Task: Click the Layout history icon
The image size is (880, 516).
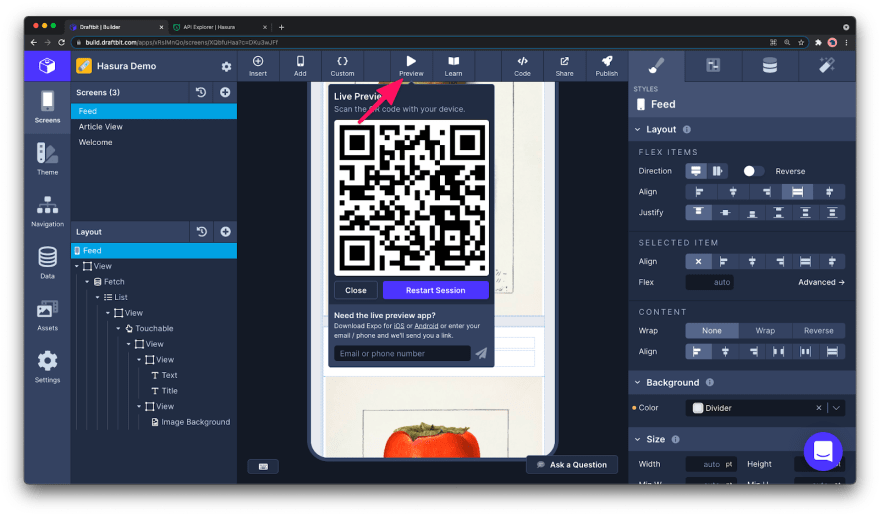Action: pyautogui.click(x=201, y=231)
